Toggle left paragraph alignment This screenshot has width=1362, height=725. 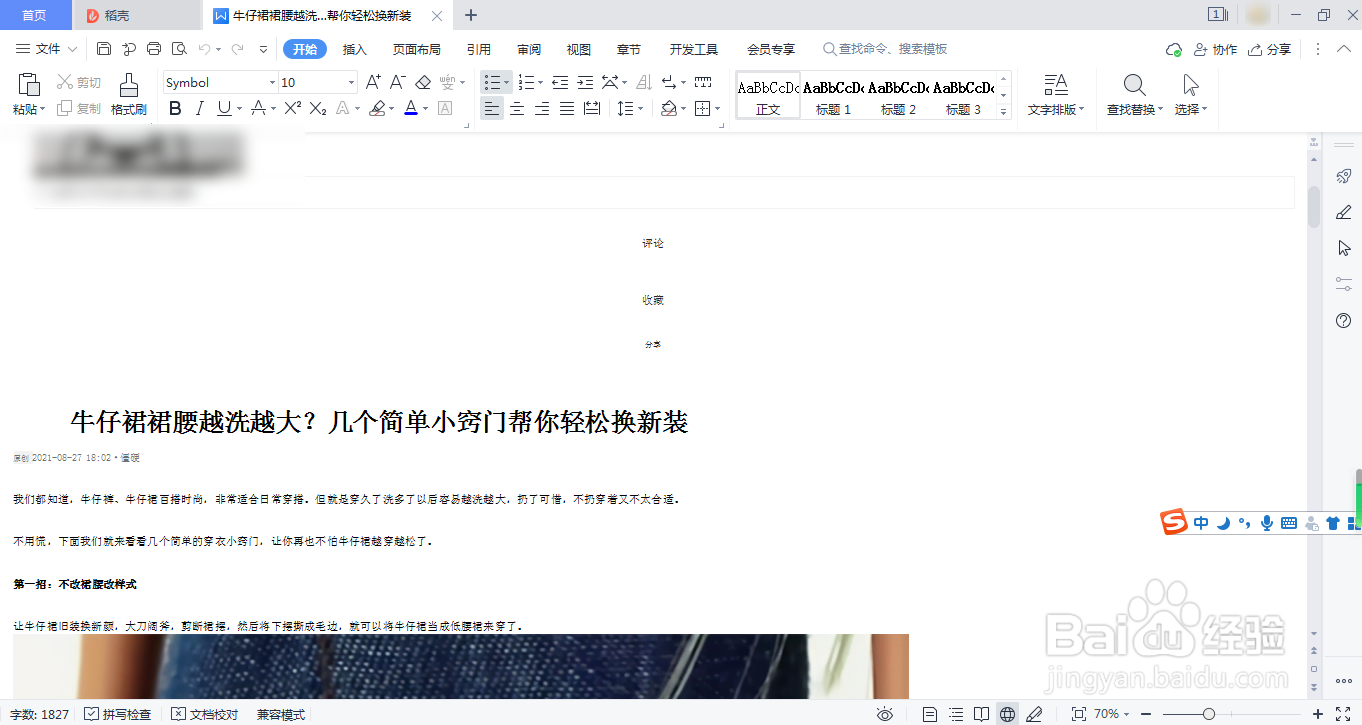click(492, 108)
